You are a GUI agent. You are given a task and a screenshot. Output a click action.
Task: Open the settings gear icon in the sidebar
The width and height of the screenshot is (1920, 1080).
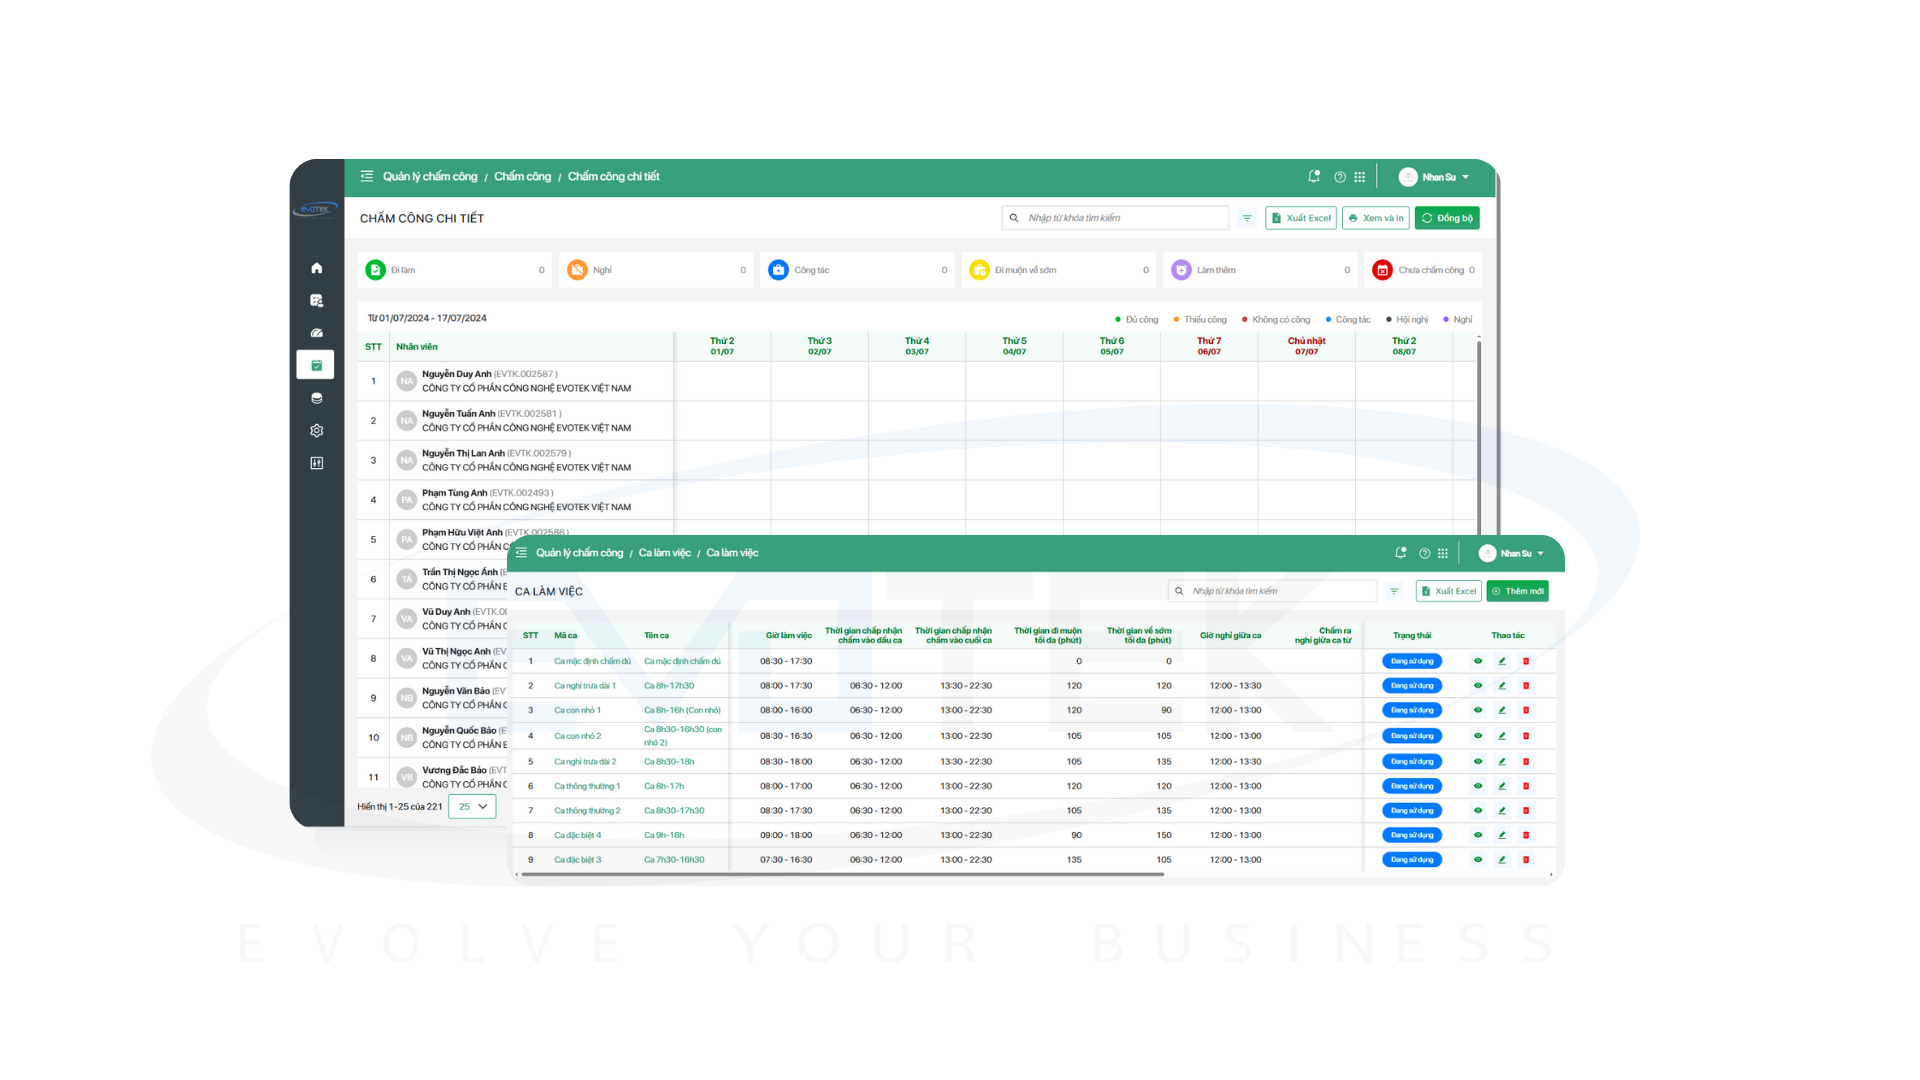316,431
